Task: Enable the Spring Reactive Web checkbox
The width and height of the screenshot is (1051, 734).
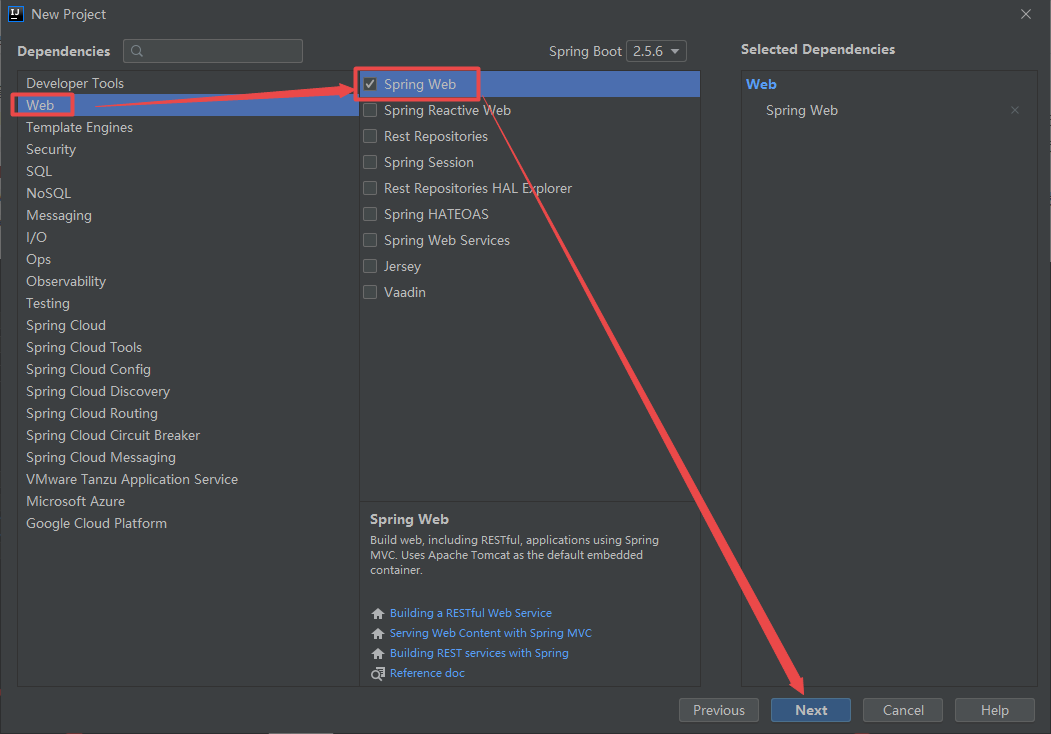Action: (x=370, y=110)
